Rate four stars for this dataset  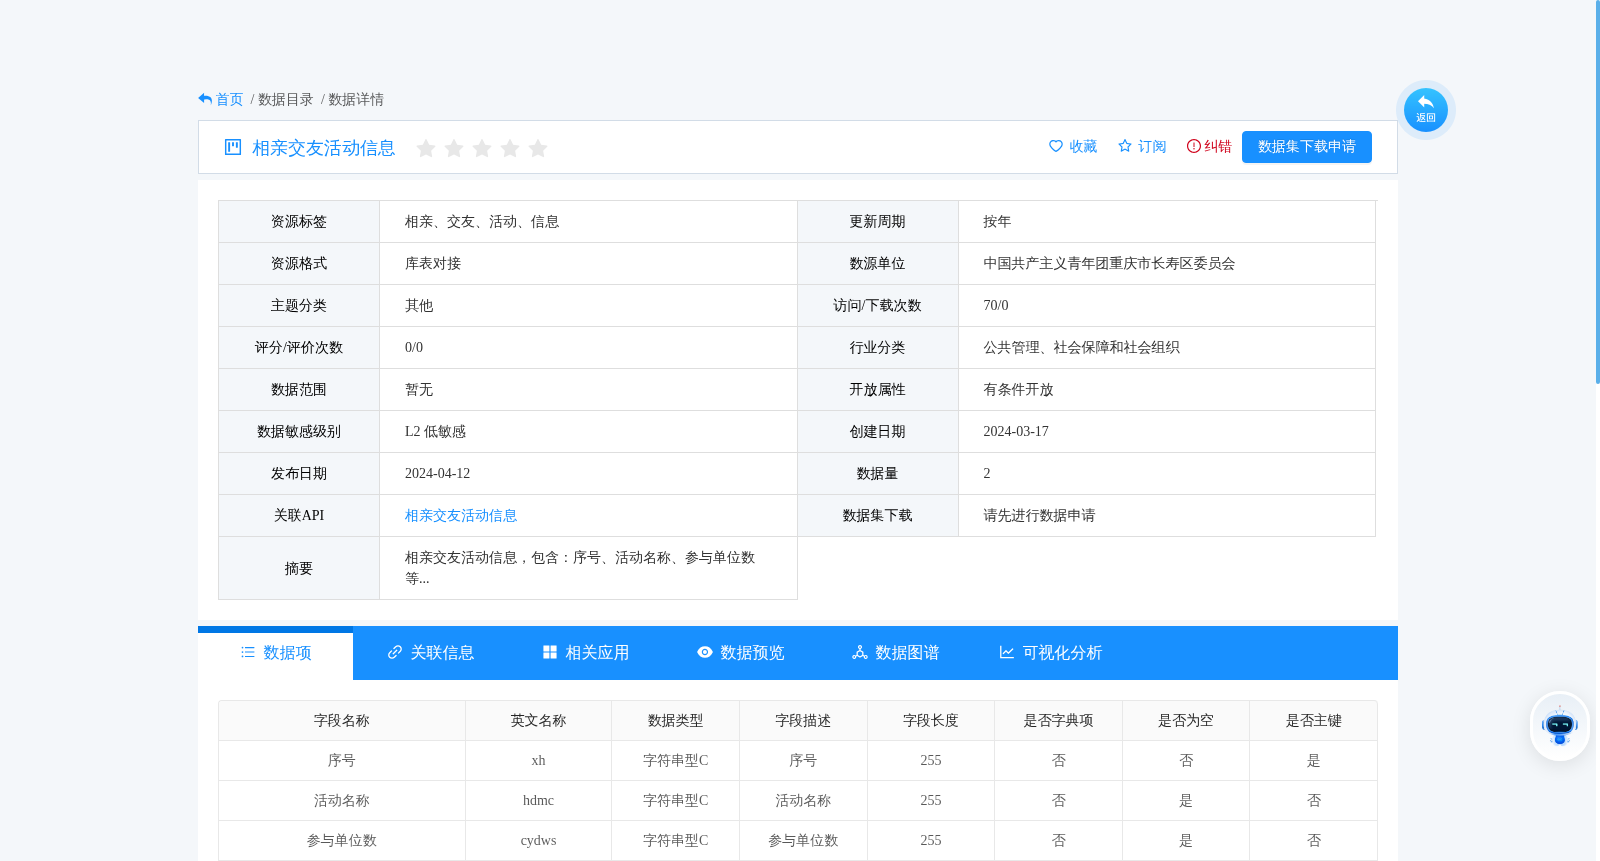[510, 148]
